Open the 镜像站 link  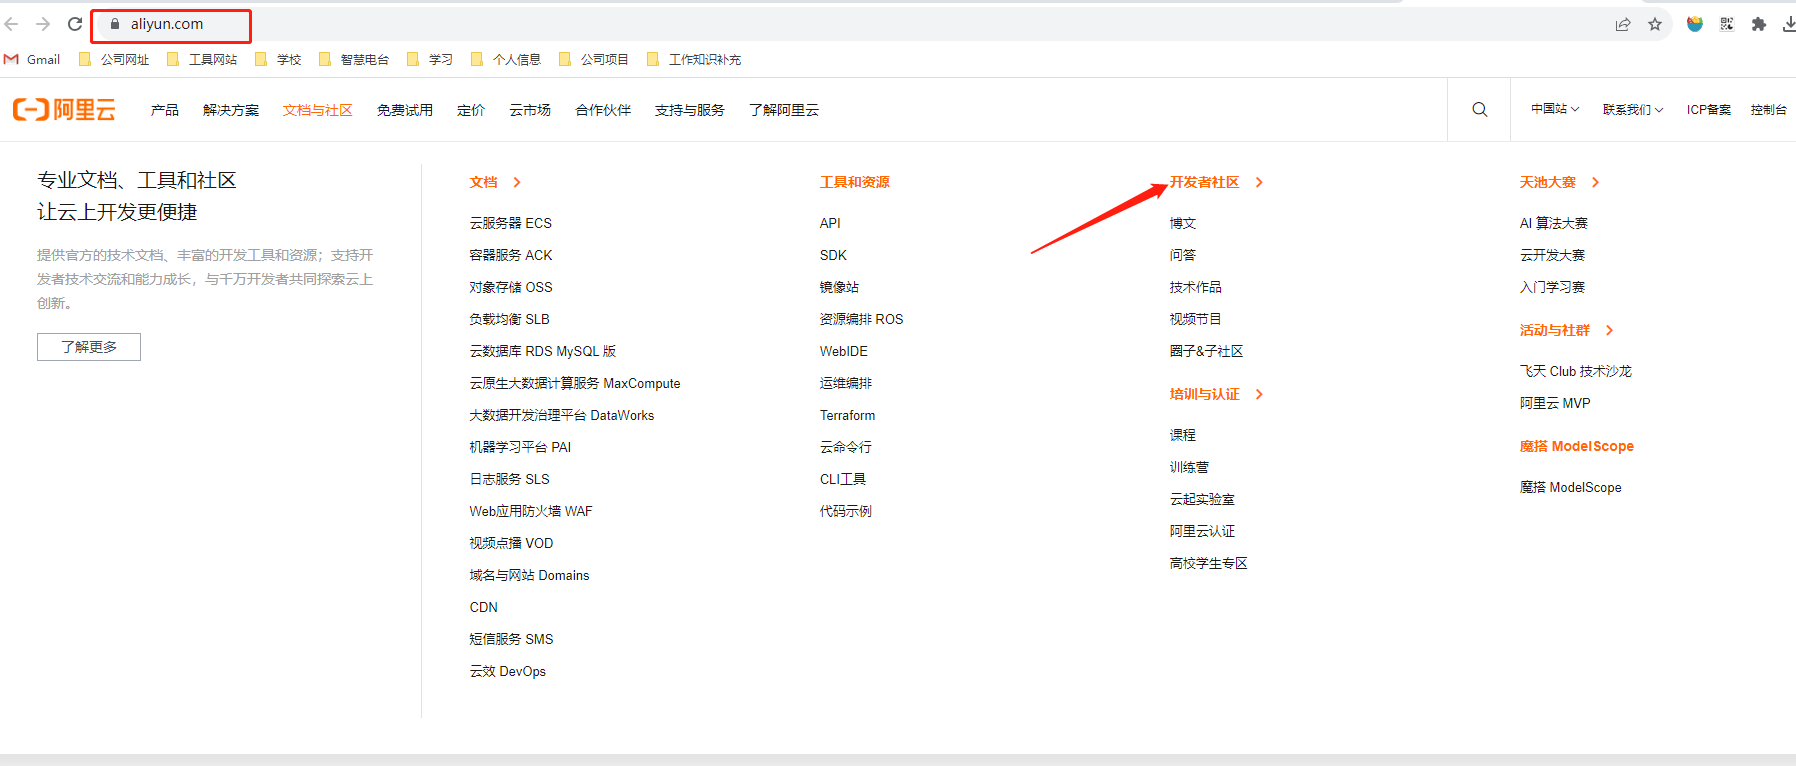(x=839, y=287)
